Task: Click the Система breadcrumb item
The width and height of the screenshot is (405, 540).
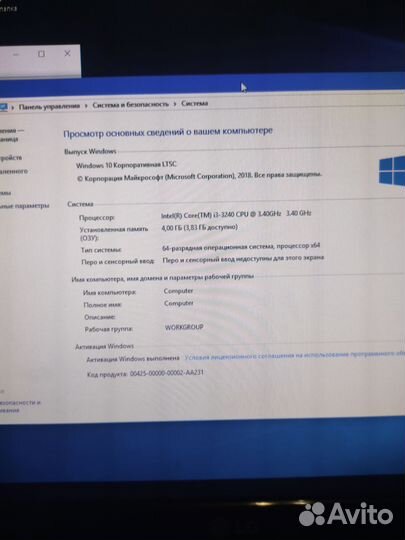Action: [x=195, y=103]
